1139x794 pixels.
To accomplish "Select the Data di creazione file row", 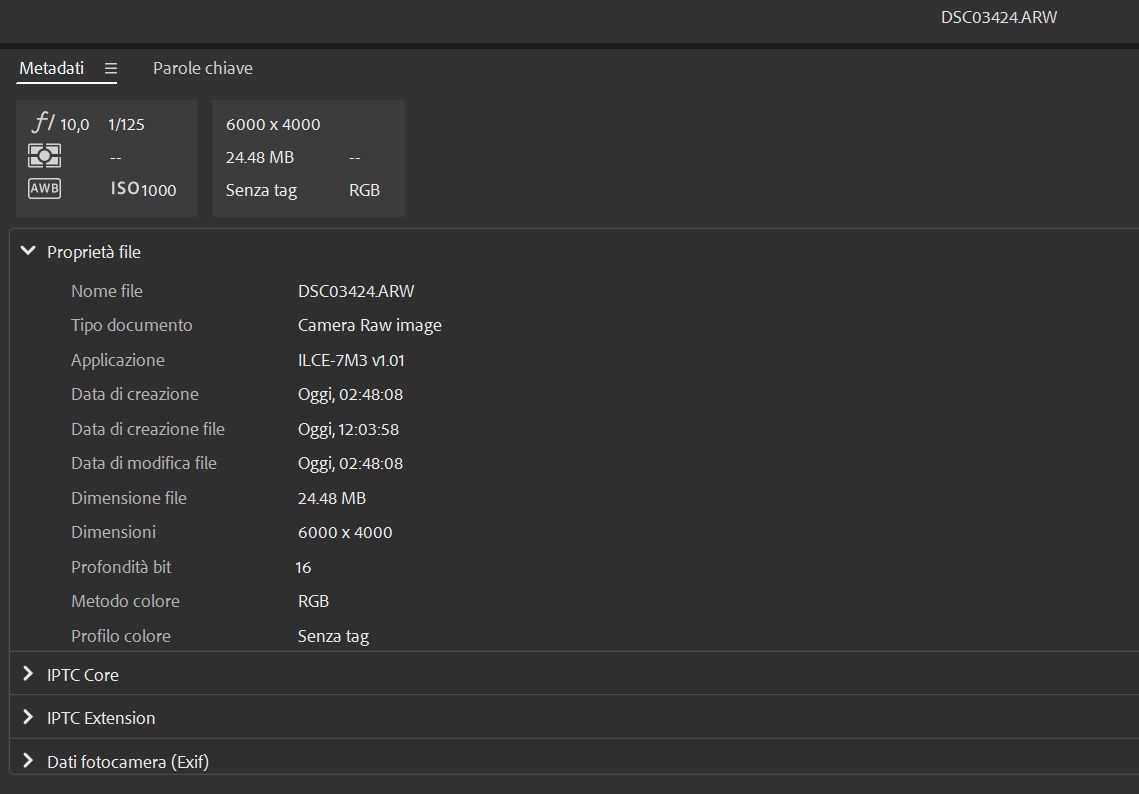I will point(147,429).
